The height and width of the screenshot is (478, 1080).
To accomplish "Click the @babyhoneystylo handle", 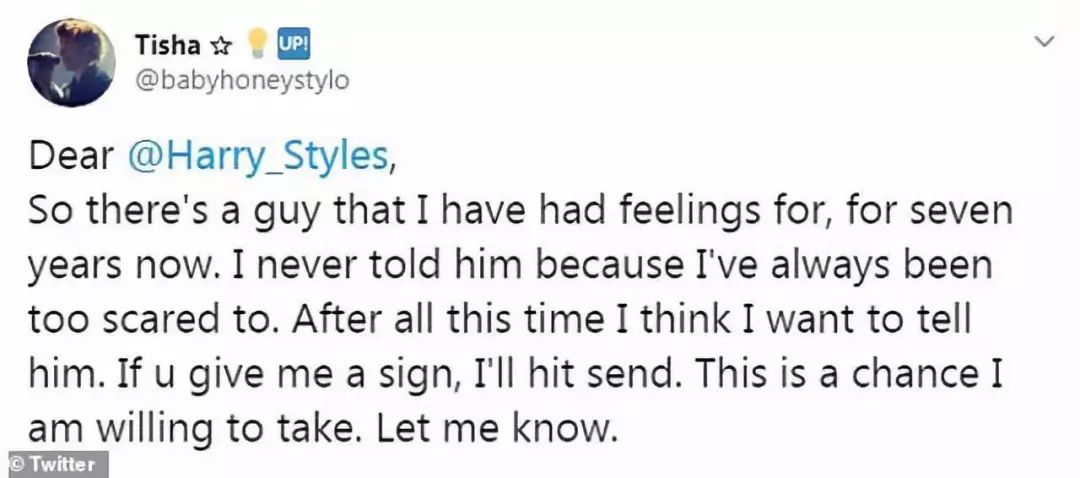I will click(240, 81).
